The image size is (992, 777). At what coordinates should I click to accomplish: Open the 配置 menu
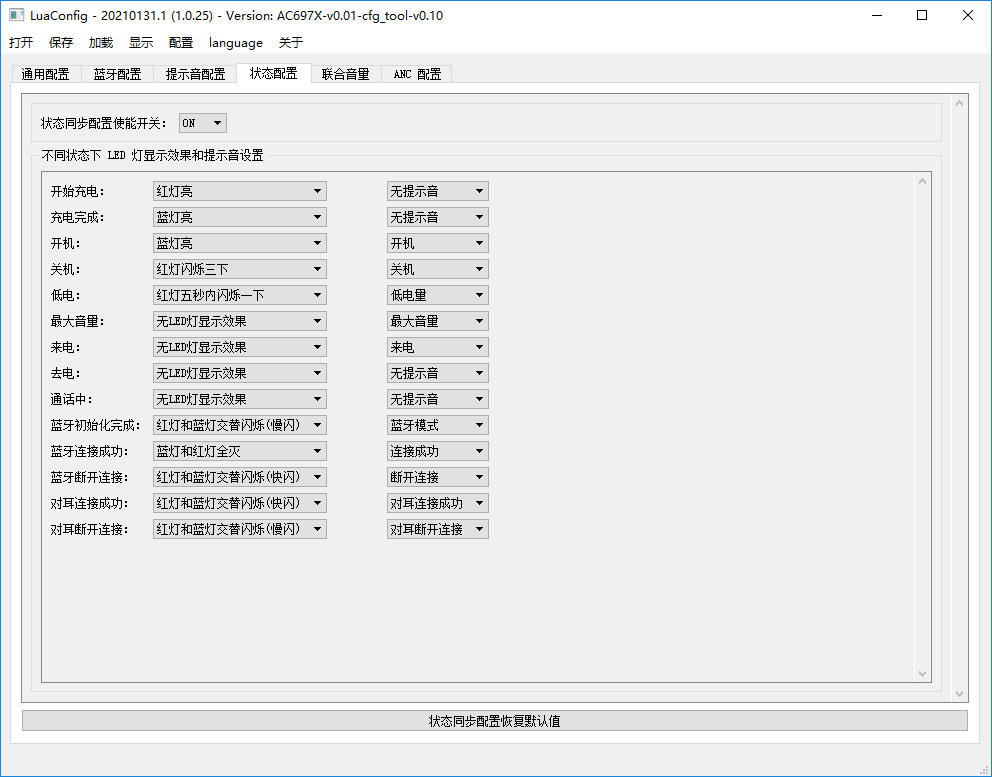pyautogui.click(x=181, y=42)
